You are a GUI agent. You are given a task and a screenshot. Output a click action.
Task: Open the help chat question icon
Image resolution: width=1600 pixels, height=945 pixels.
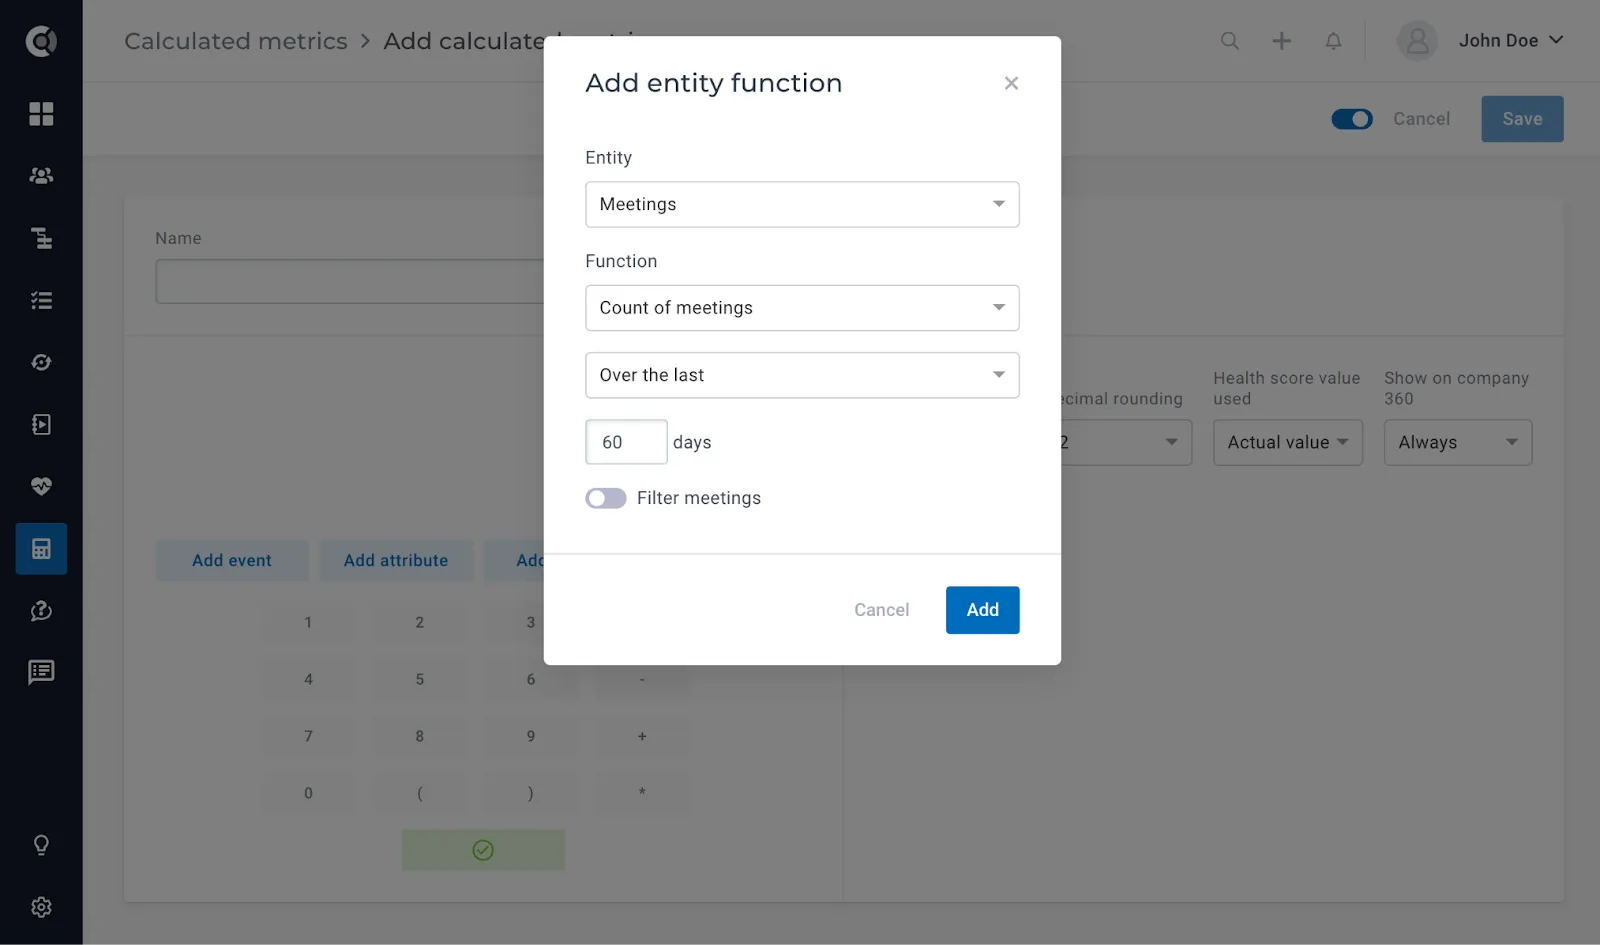tap(41, 610)
